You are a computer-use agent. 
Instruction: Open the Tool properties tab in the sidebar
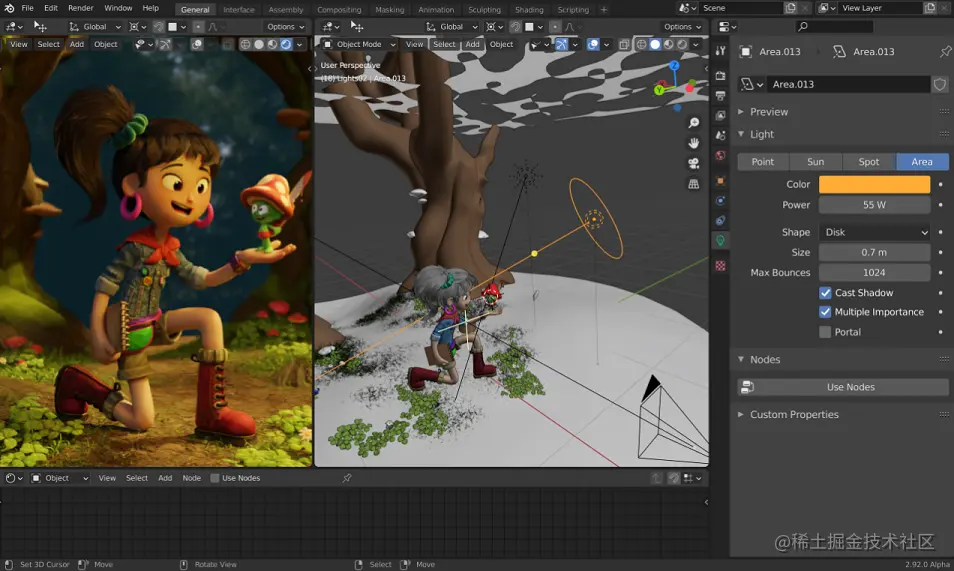720,51
